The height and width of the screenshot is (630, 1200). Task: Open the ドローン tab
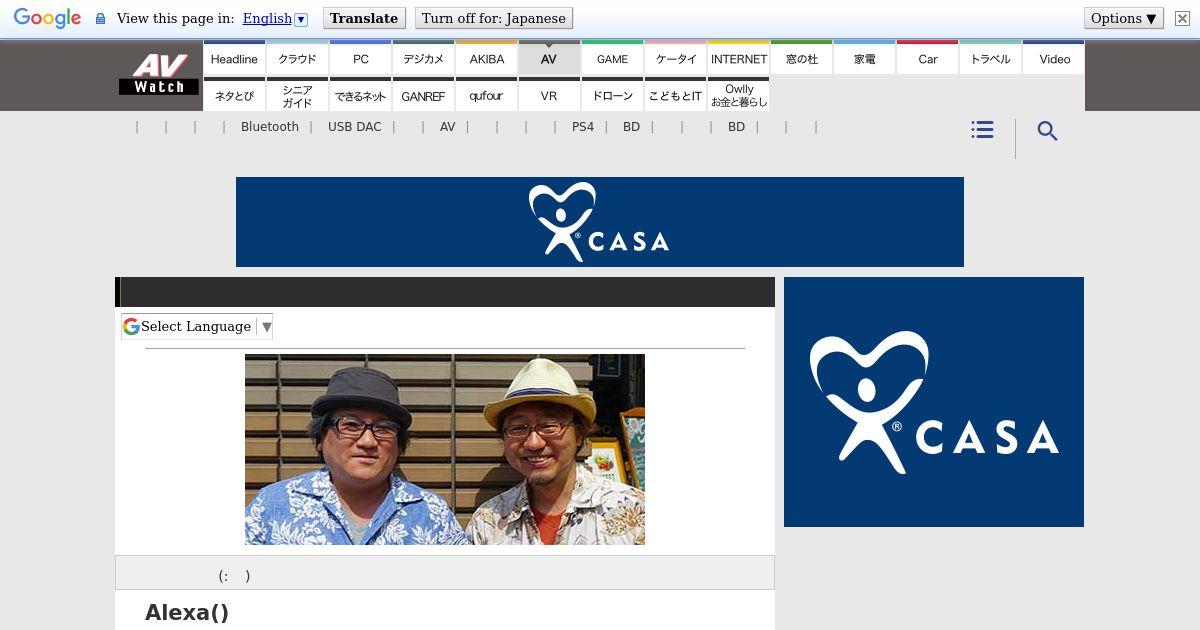(612, 95)
